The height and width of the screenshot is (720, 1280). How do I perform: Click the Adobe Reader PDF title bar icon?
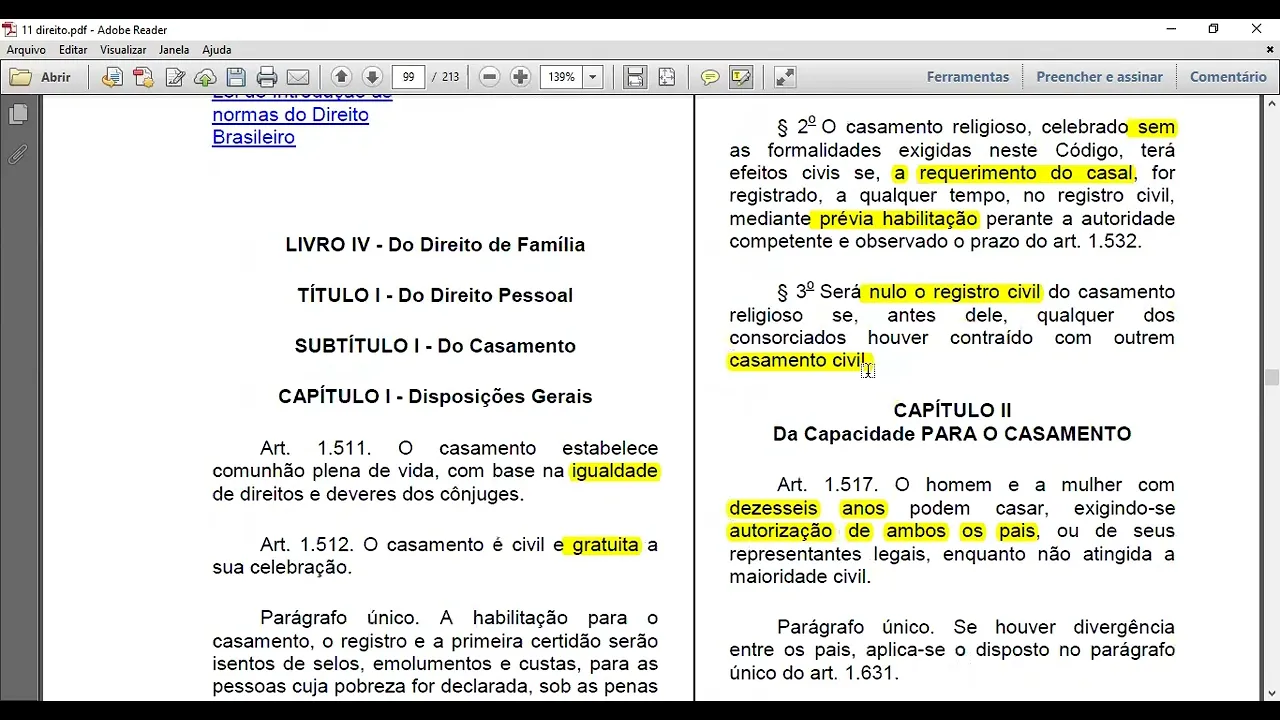coord(10,30)
